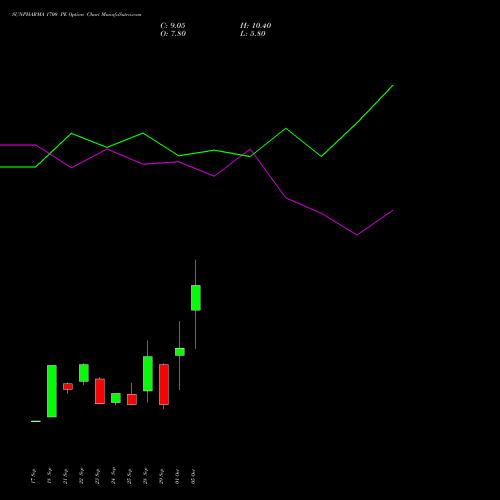Click the 24 Sep date label
Viewport: 500px width, 500px height.
[x=113, y=476]
